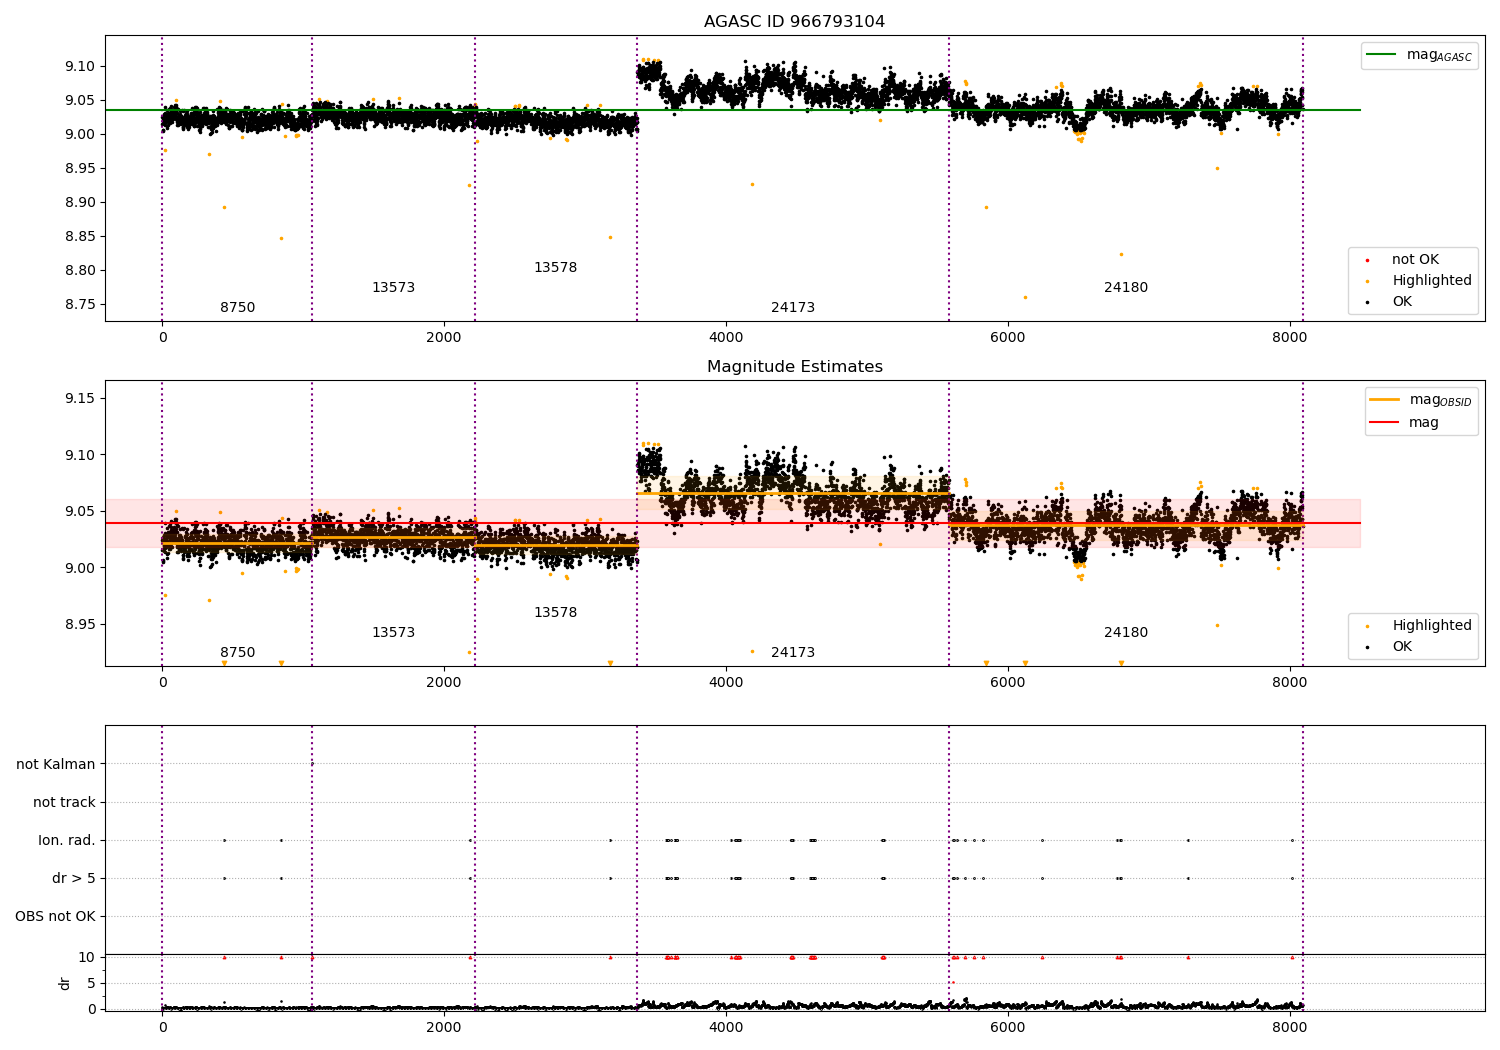Click y-tick '9.10' on the top plot
Viewport: 1500px width, 1050px height.
point(80,67)
